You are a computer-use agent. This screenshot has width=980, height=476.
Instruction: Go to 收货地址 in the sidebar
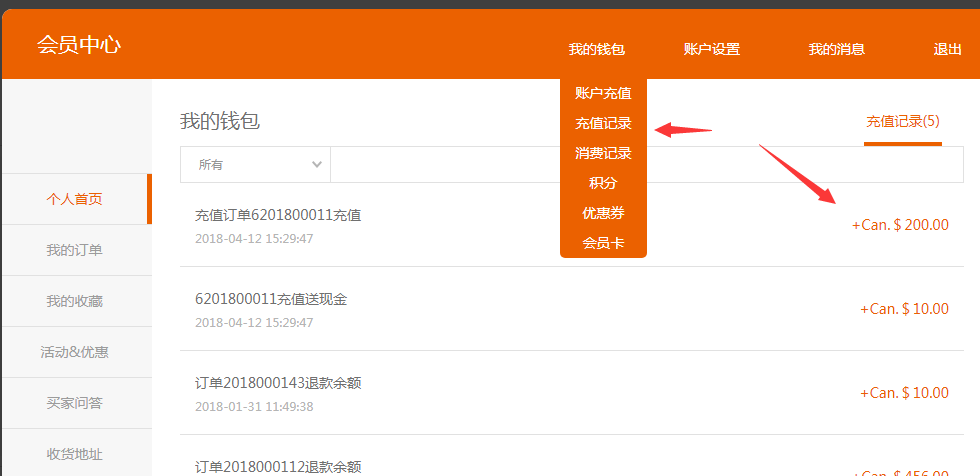(75, 454)
